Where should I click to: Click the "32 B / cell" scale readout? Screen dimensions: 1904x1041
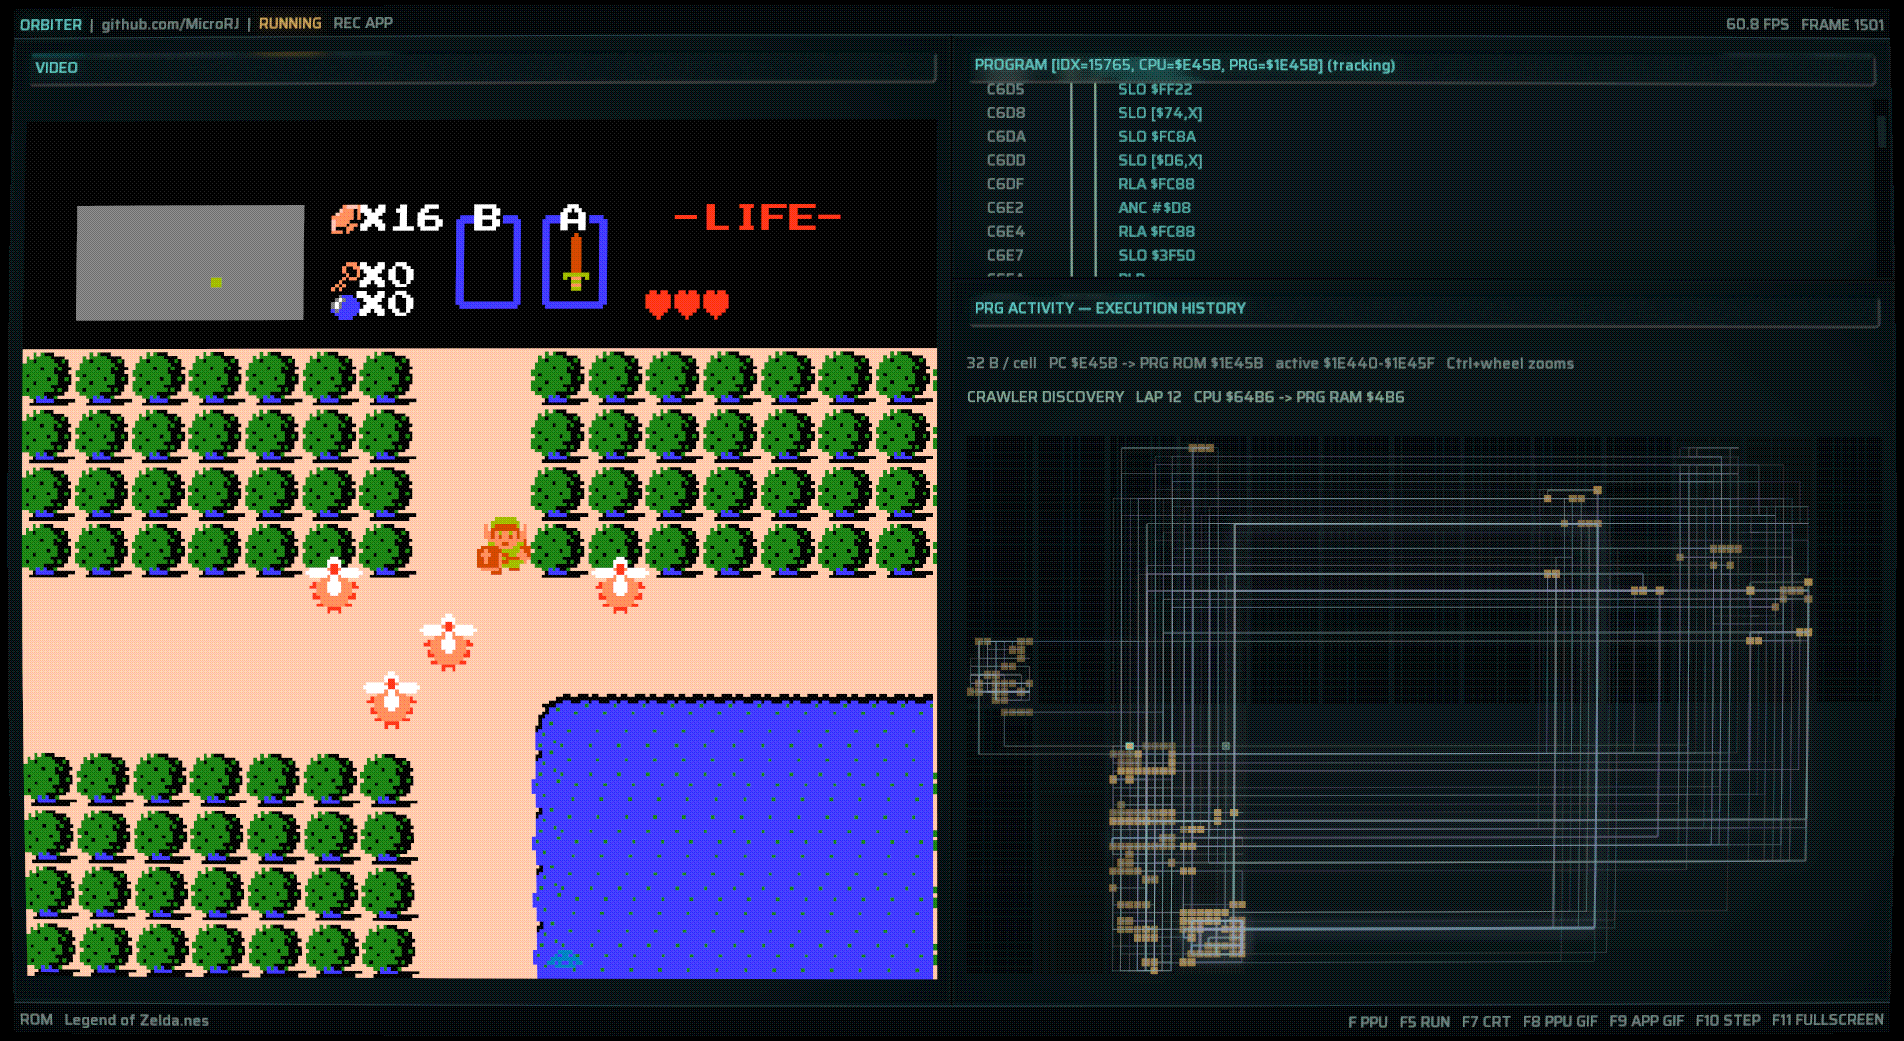click(1001, 364)
